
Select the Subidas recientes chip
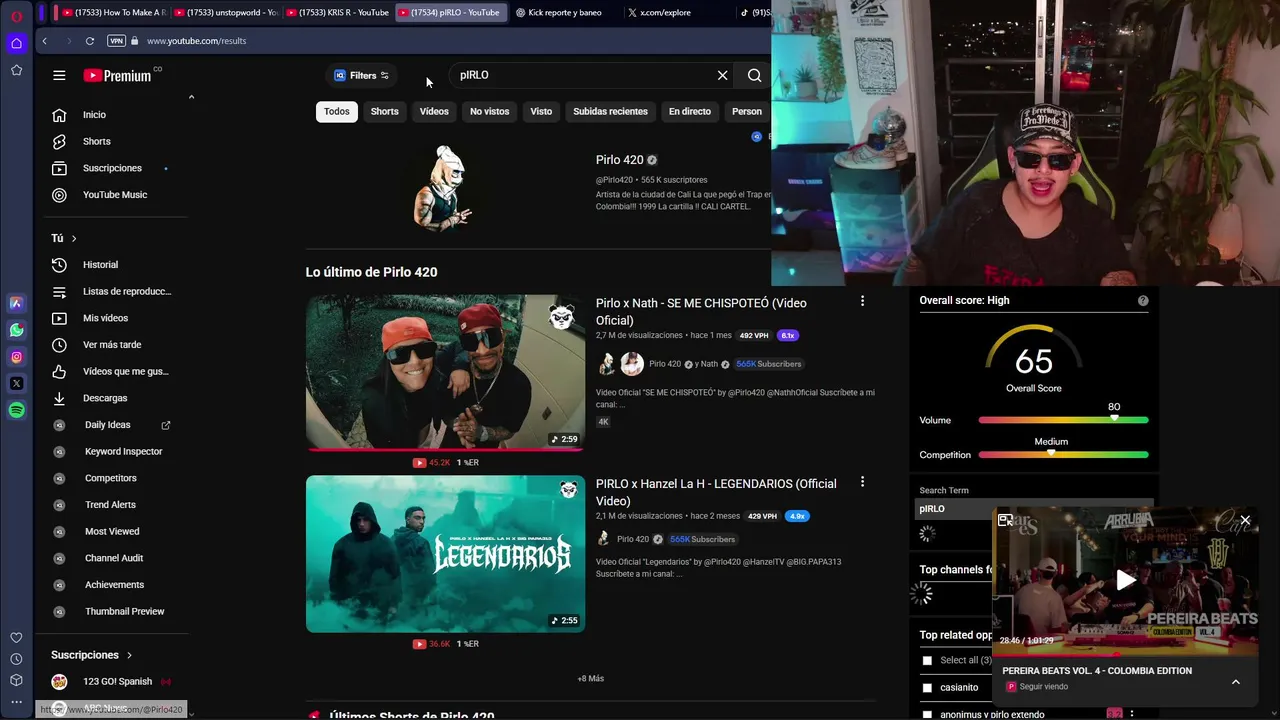click(x=610, y=111)
